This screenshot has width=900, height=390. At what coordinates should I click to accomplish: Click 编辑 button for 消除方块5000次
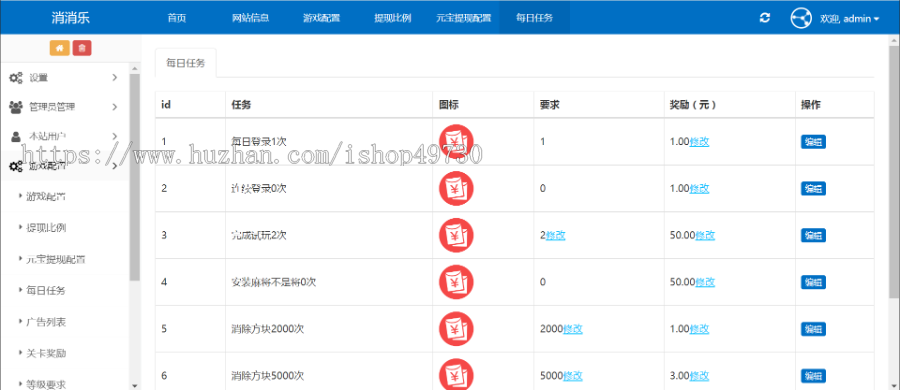pyautogui.click(x=813, y=376)
